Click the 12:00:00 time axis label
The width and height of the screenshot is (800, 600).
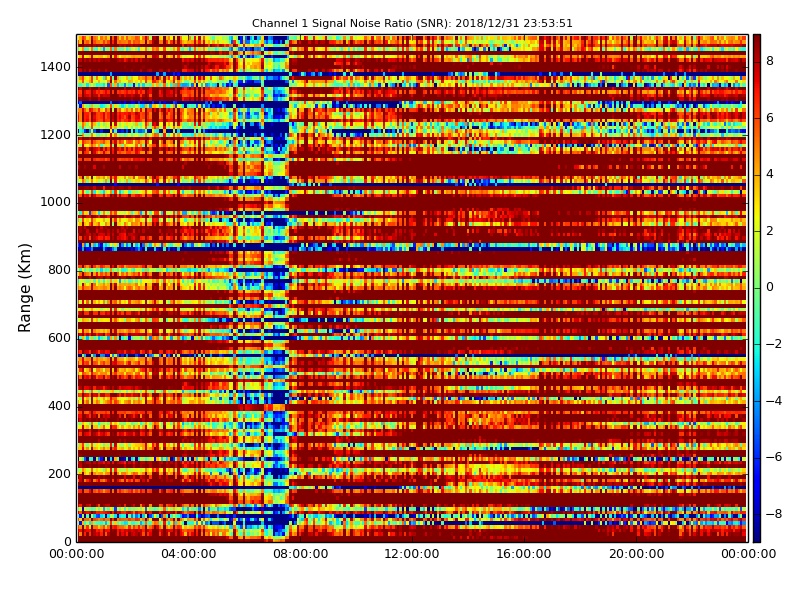(x=412, y=554)
